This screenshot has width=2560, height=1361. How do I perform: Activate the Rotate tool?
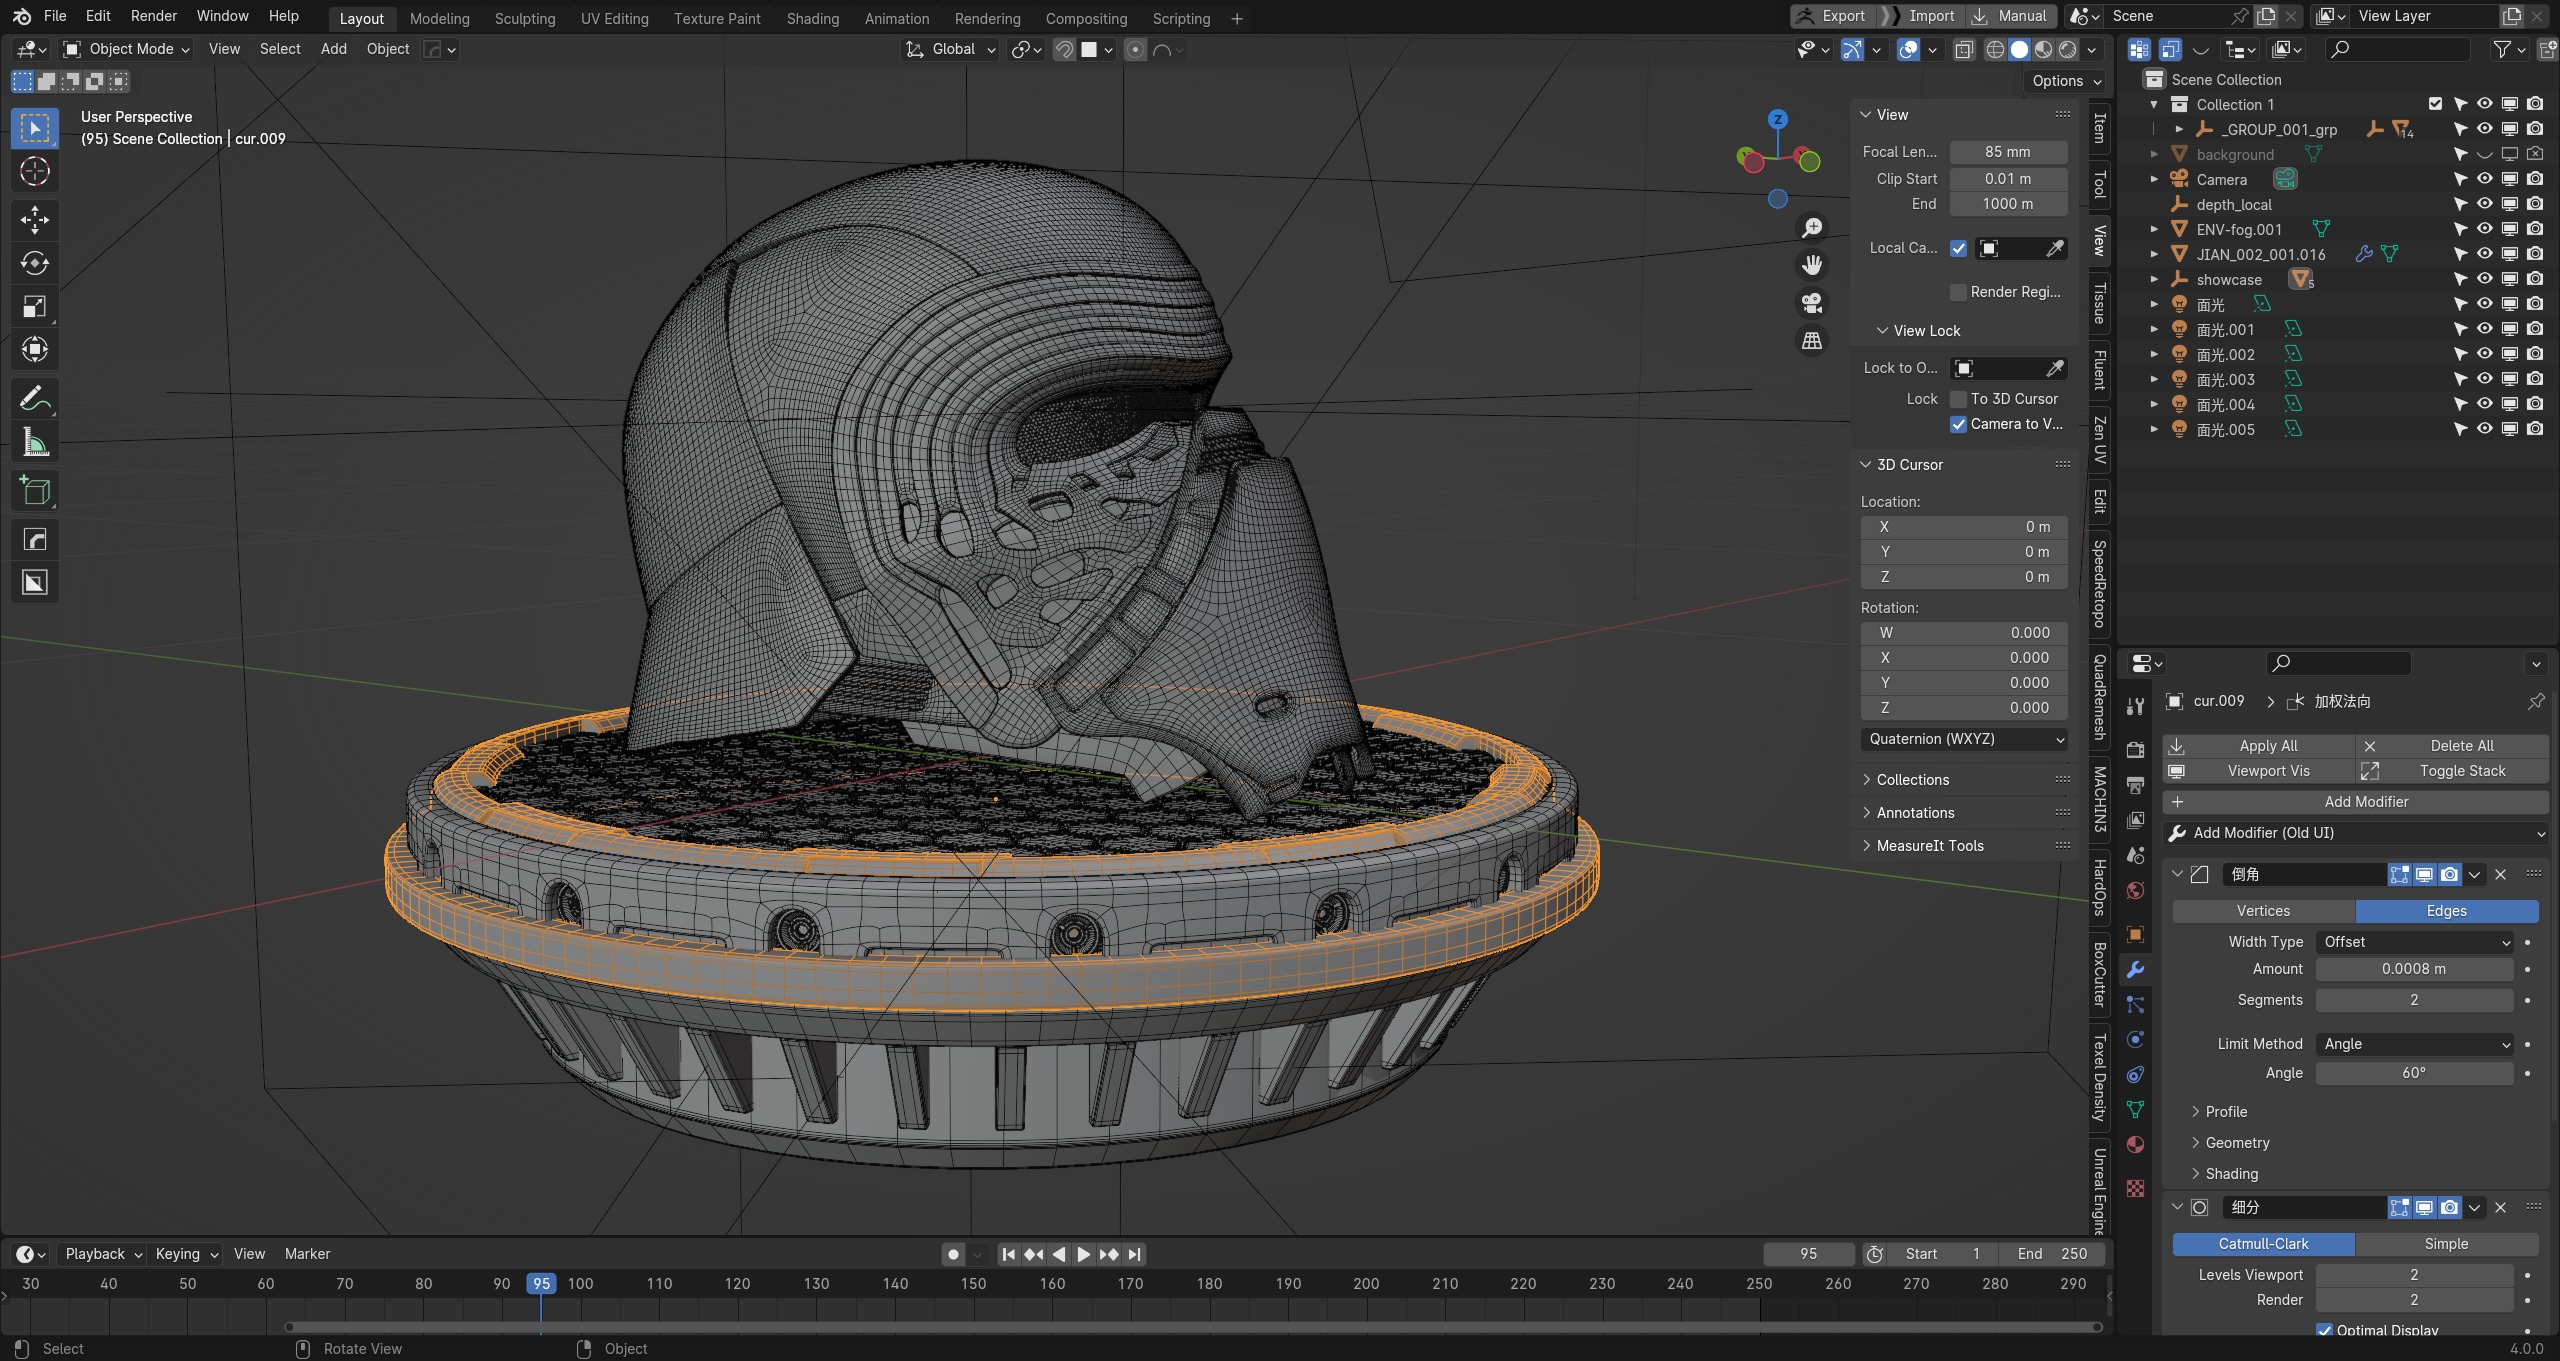click(x=35, y=263)
